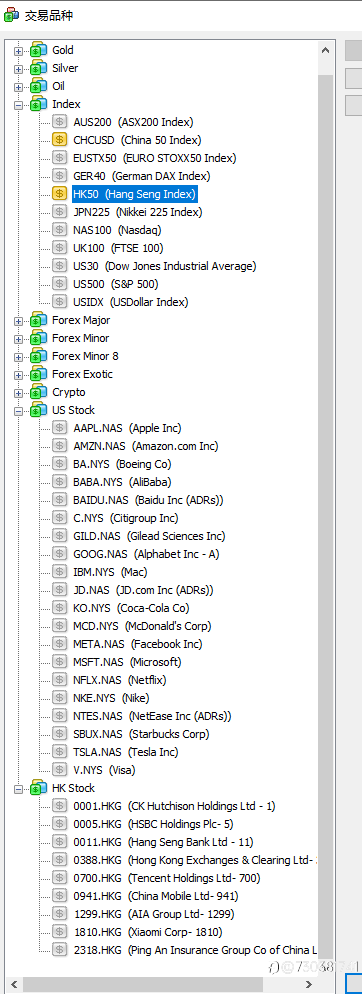The width and height of the screenshot is (362, 994).
Task: Click the grey EUSTX50 symbol icon
Action: [x=60, y=158]
